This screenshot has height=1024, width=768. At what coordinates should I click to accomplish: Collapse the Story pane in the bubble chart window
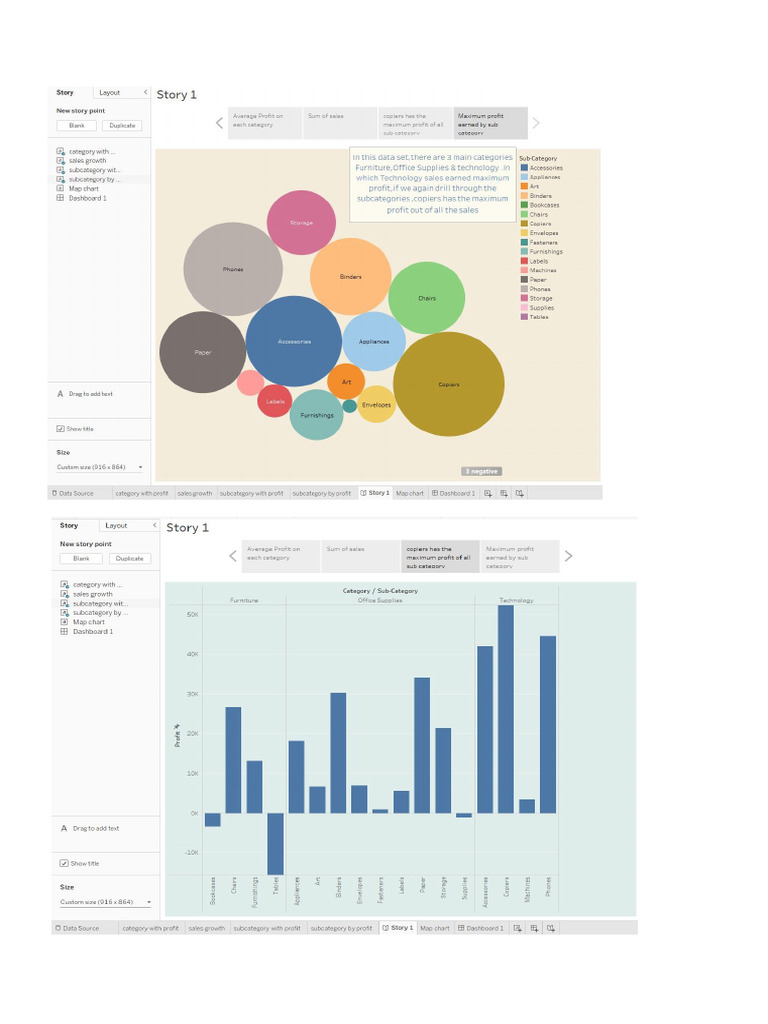[146, 92]
